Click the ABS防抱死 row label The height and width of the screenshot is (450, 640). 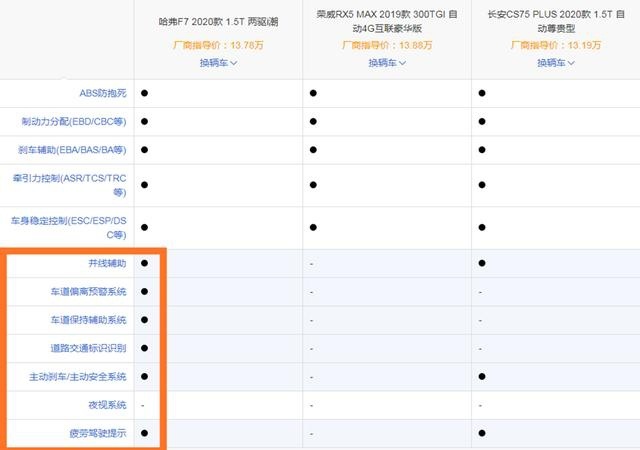tap(103, 93)
